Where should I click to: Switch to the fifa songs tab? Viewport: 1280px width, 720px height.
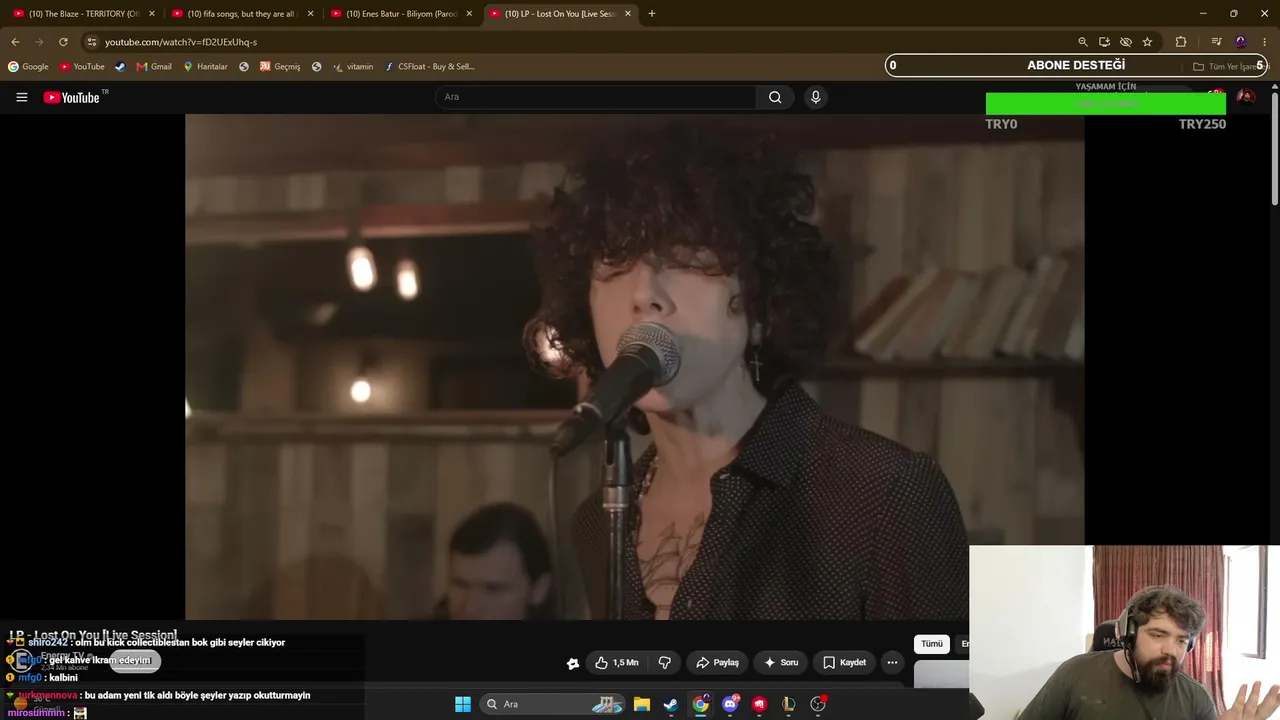click(242, 14)
